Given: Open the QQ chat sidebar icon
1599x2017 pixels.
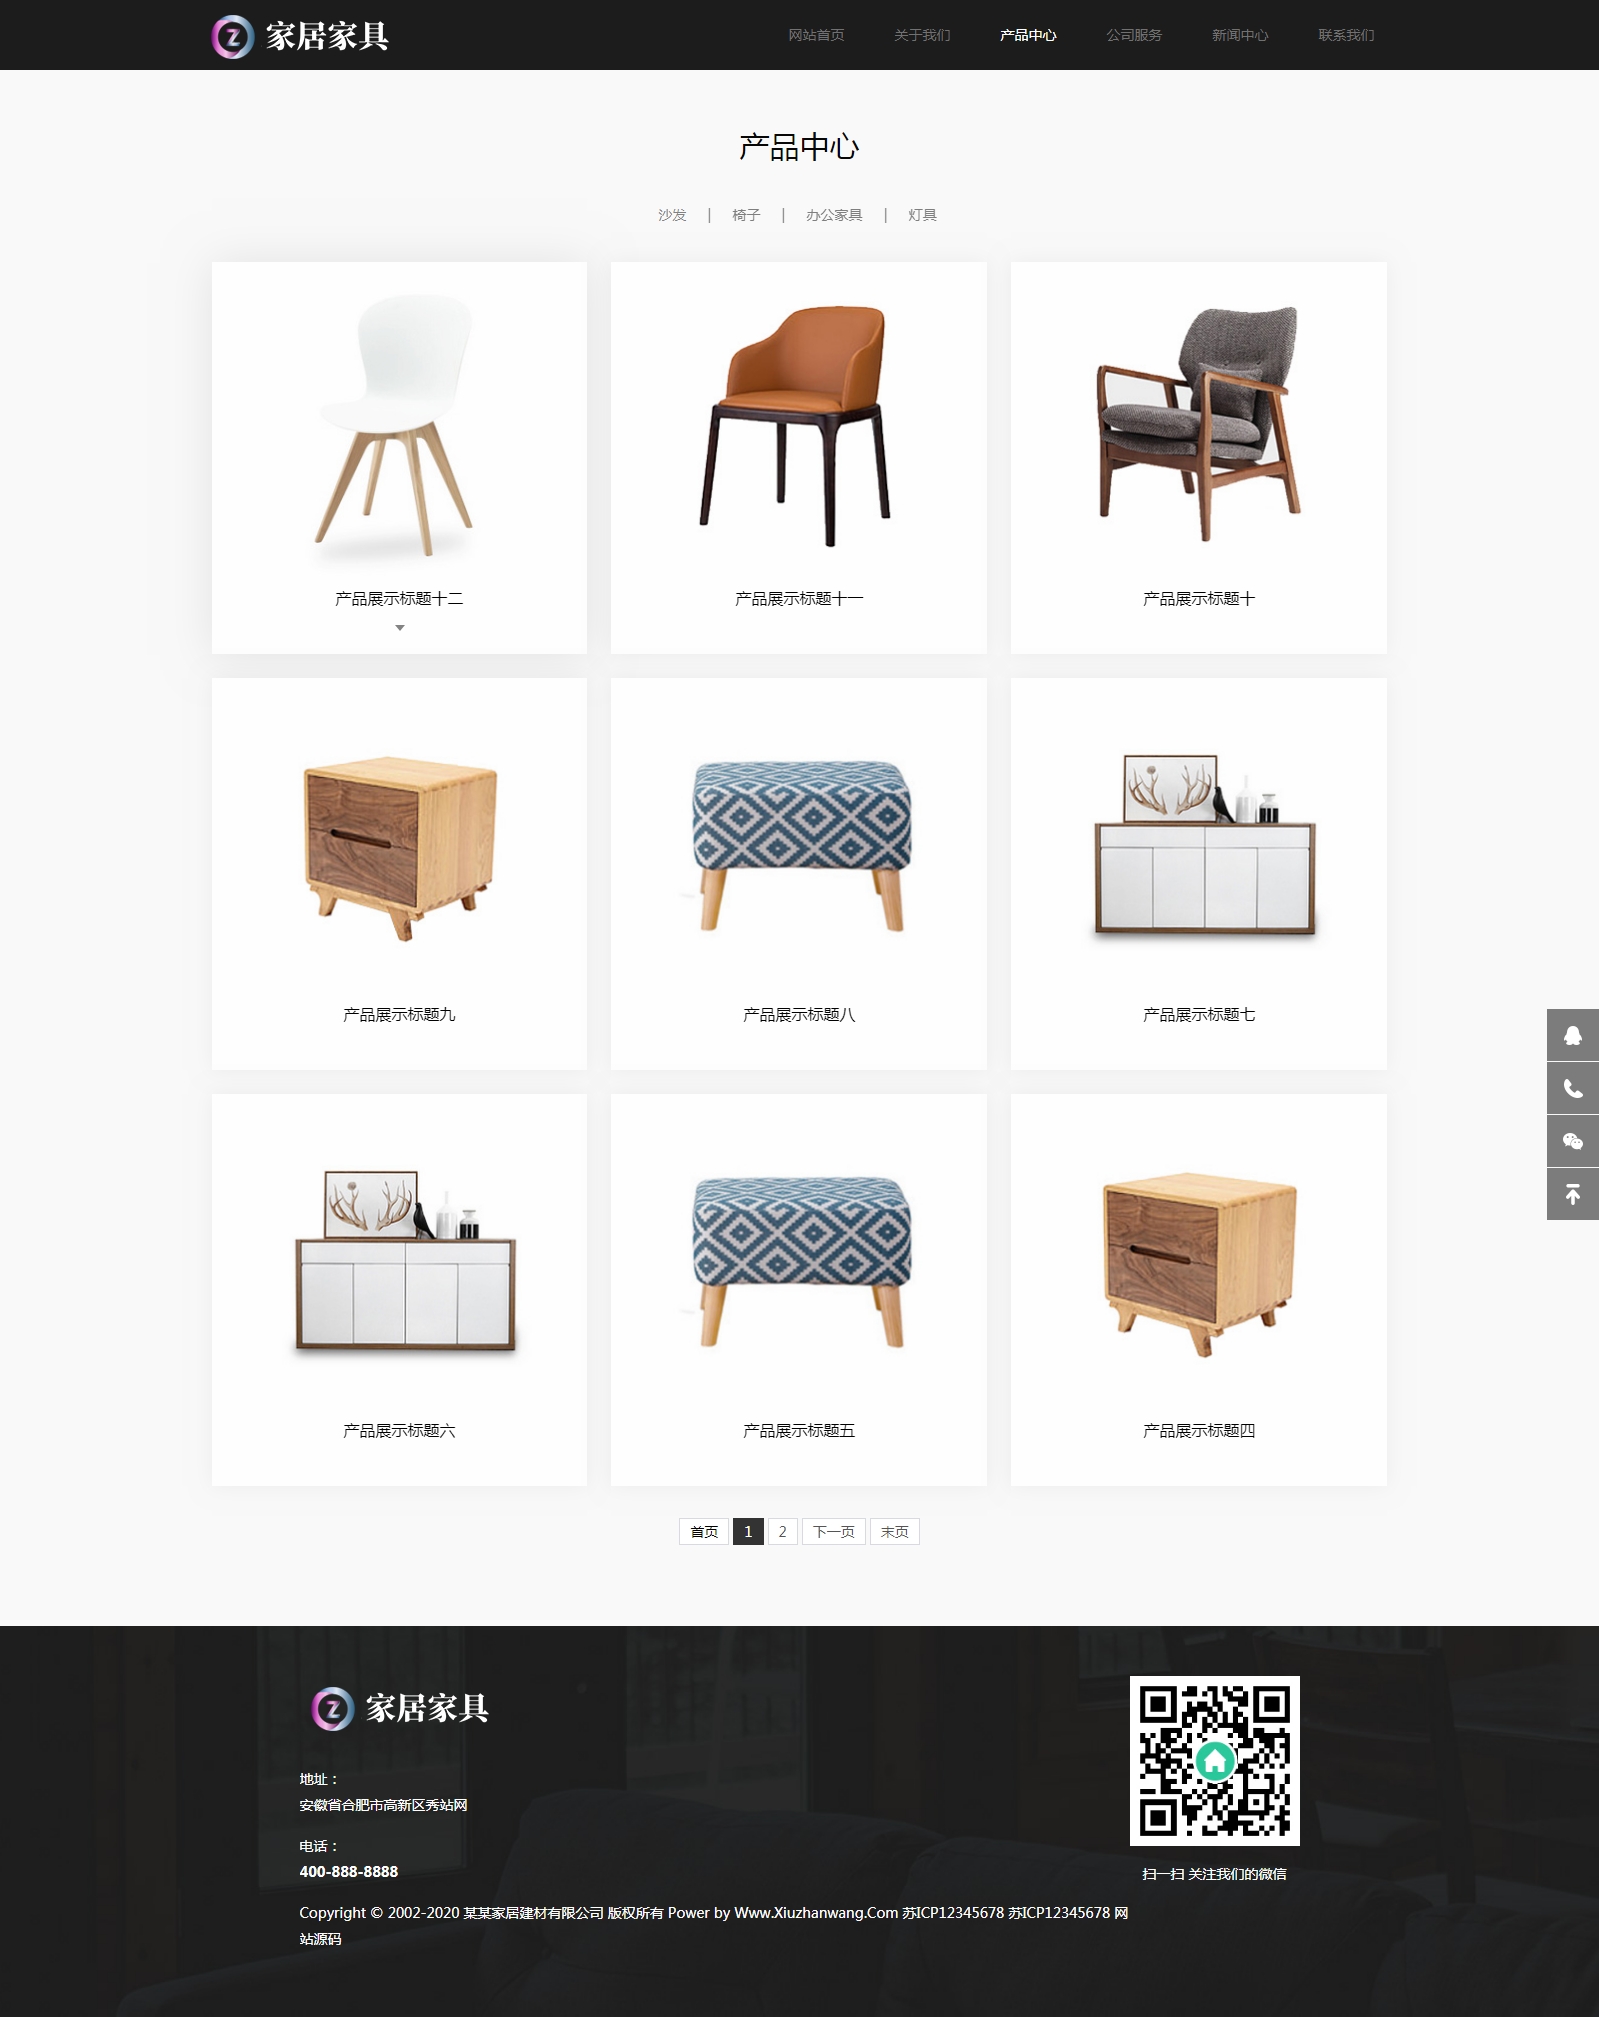Looking at the screenshot, I should click(1572, 1035).
